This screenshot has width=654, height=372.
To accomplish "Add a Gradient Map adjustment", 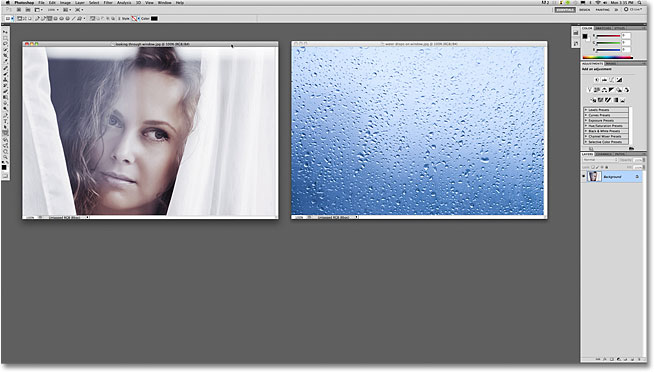I will (x=616, y=100).
